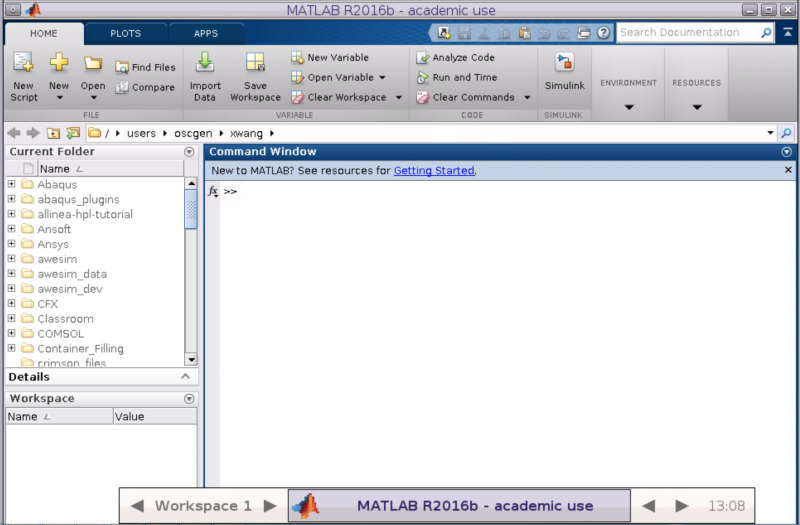Launch Find Files
Image resolution: width=800 pixels, height=525 pixels.
145,67
